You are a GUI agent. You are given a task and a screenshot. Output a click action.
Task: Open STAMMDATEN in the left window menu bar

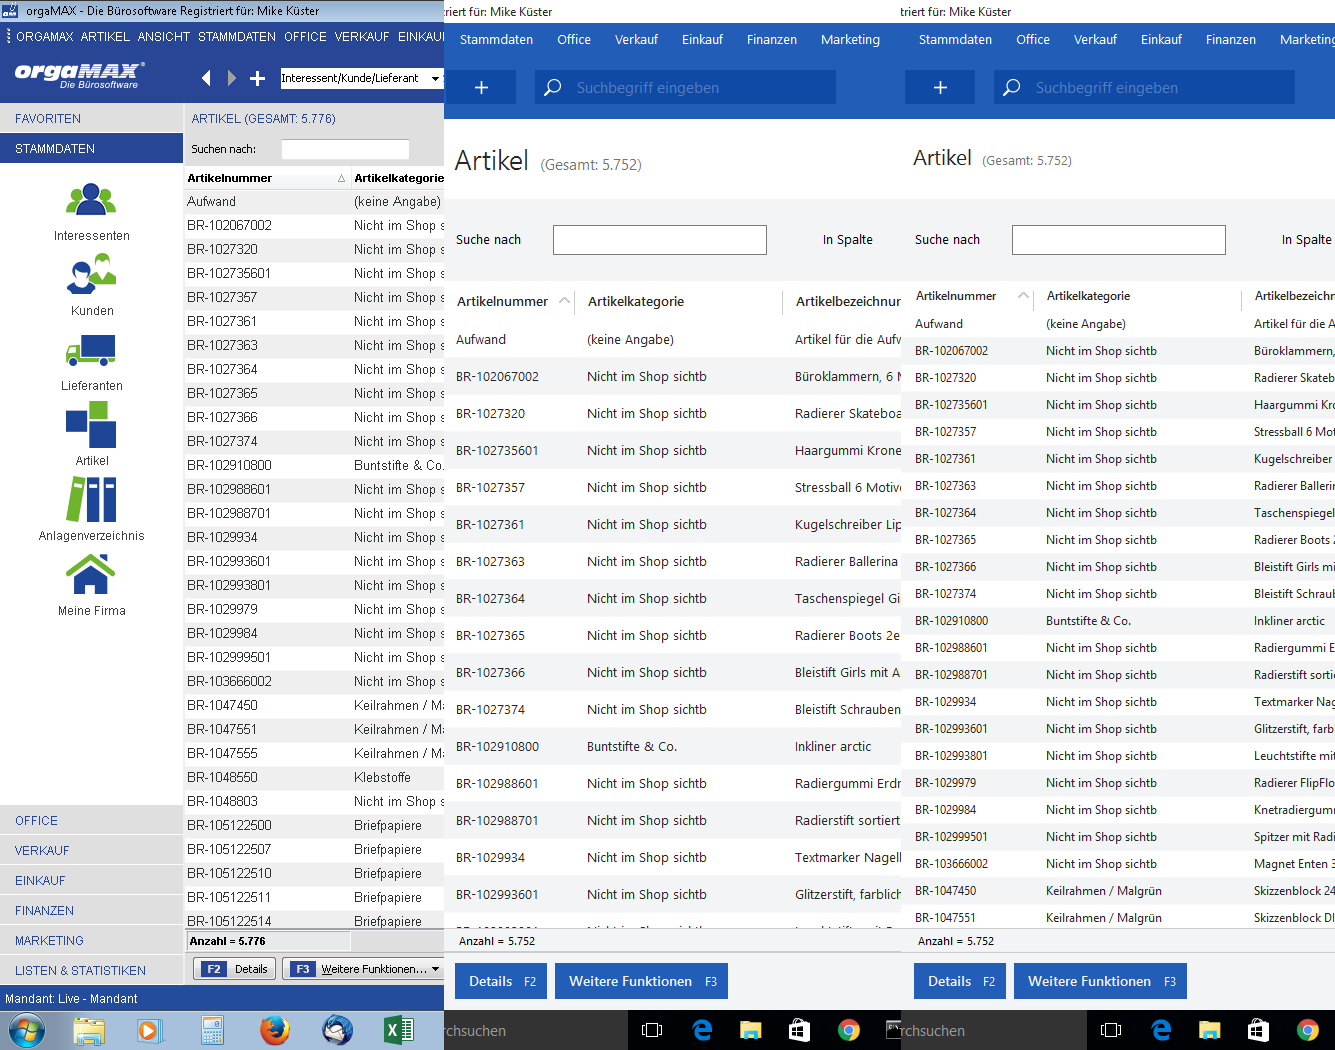237,36
